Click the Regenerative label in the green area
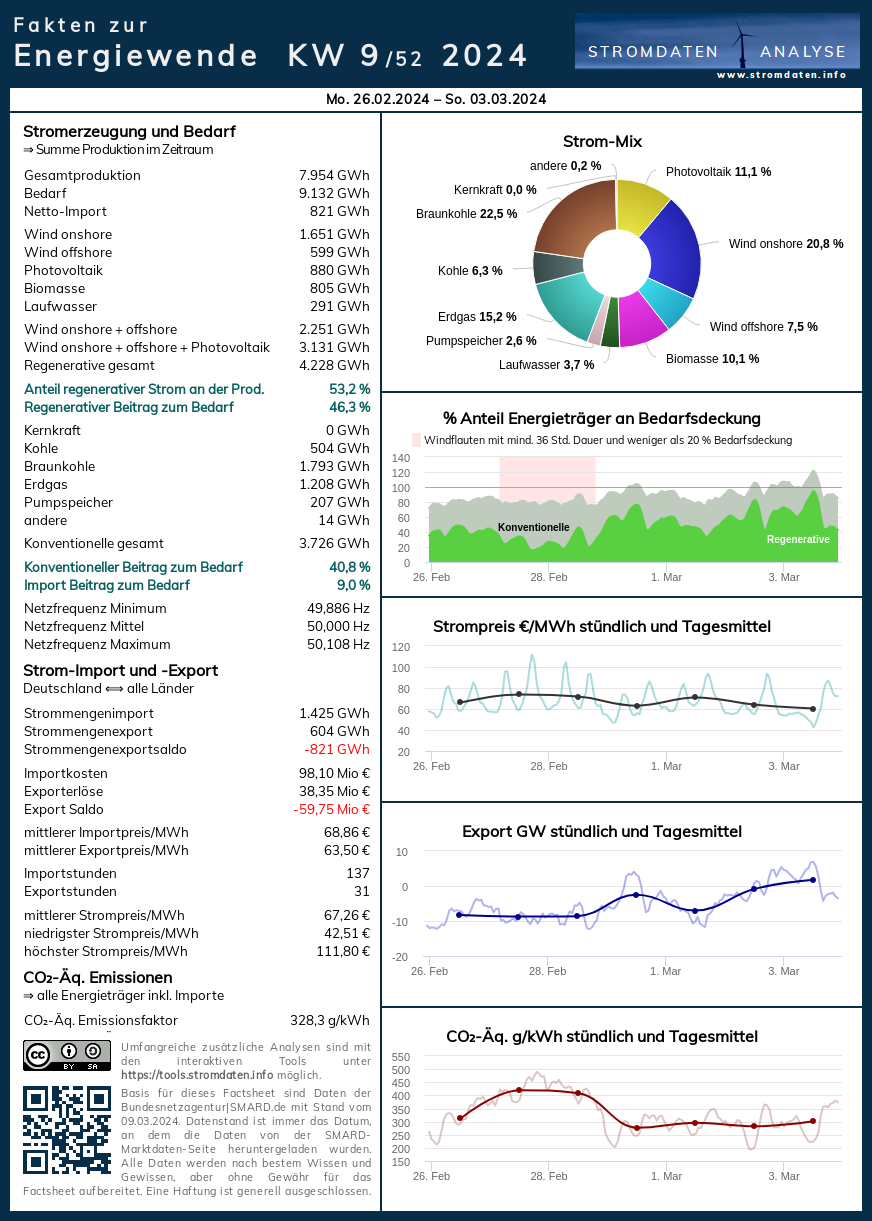 coord(798,539)
